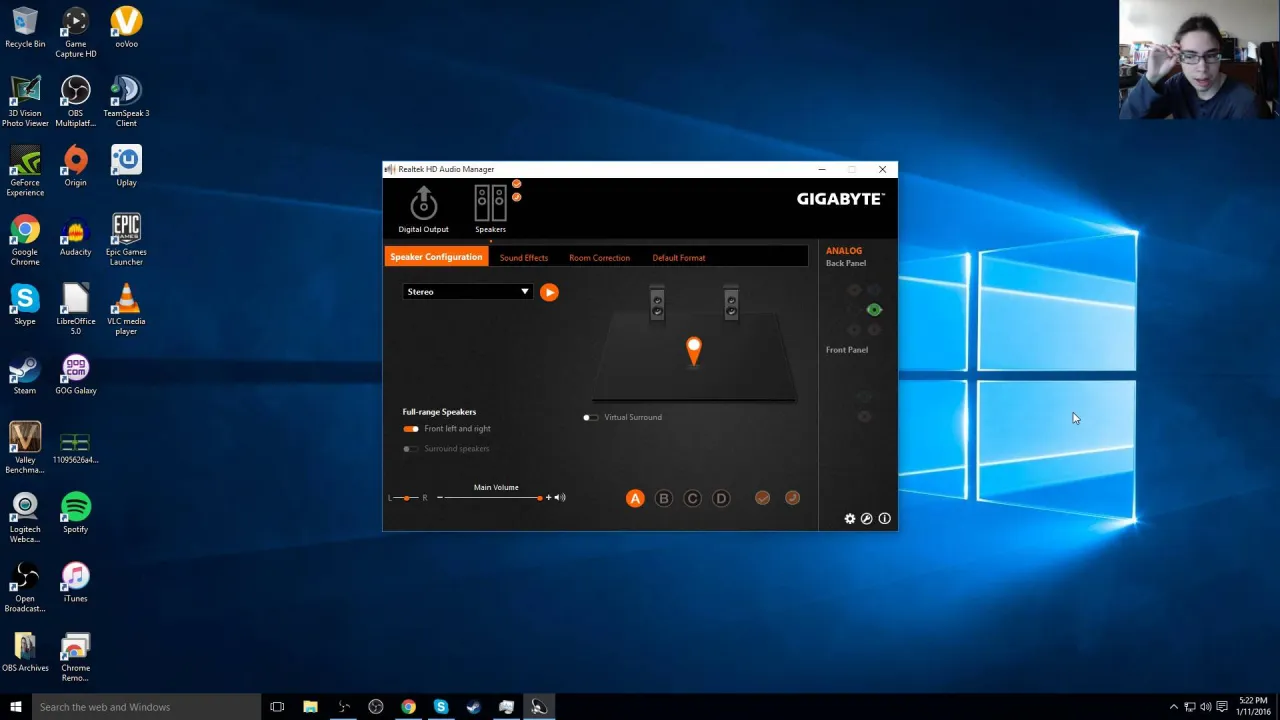
Task: Open the Realtek settings gear icon
Action: pos(849,518)
